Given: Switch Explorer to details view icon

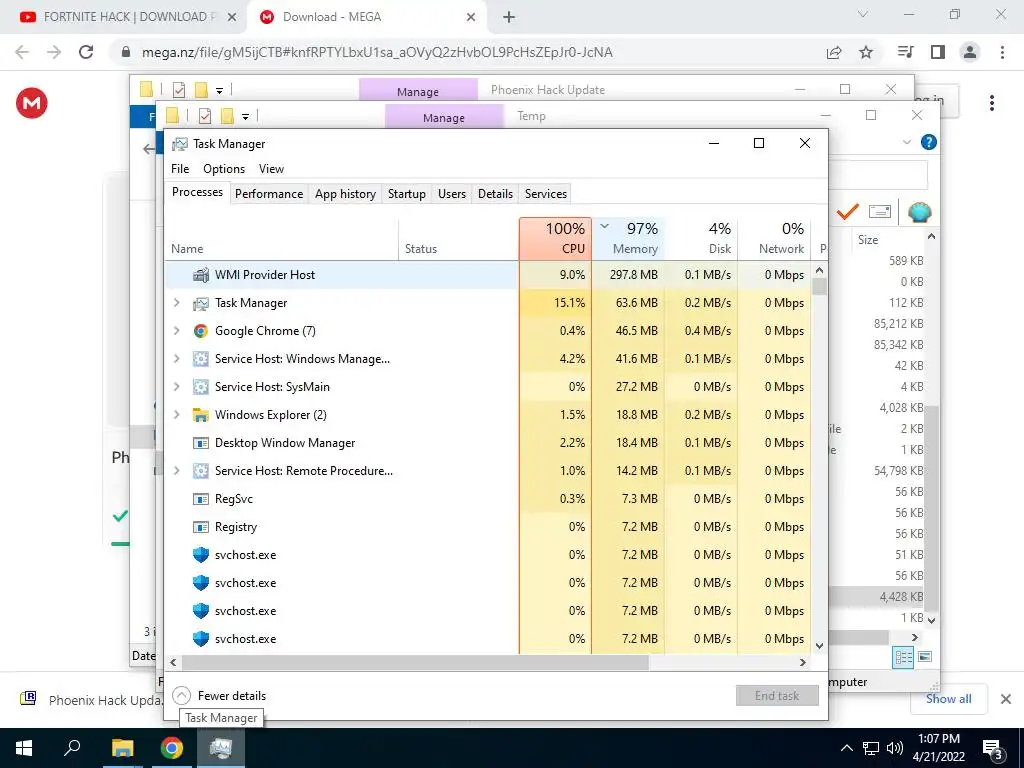Looking at the screenshot, I should tap(903, 657).
